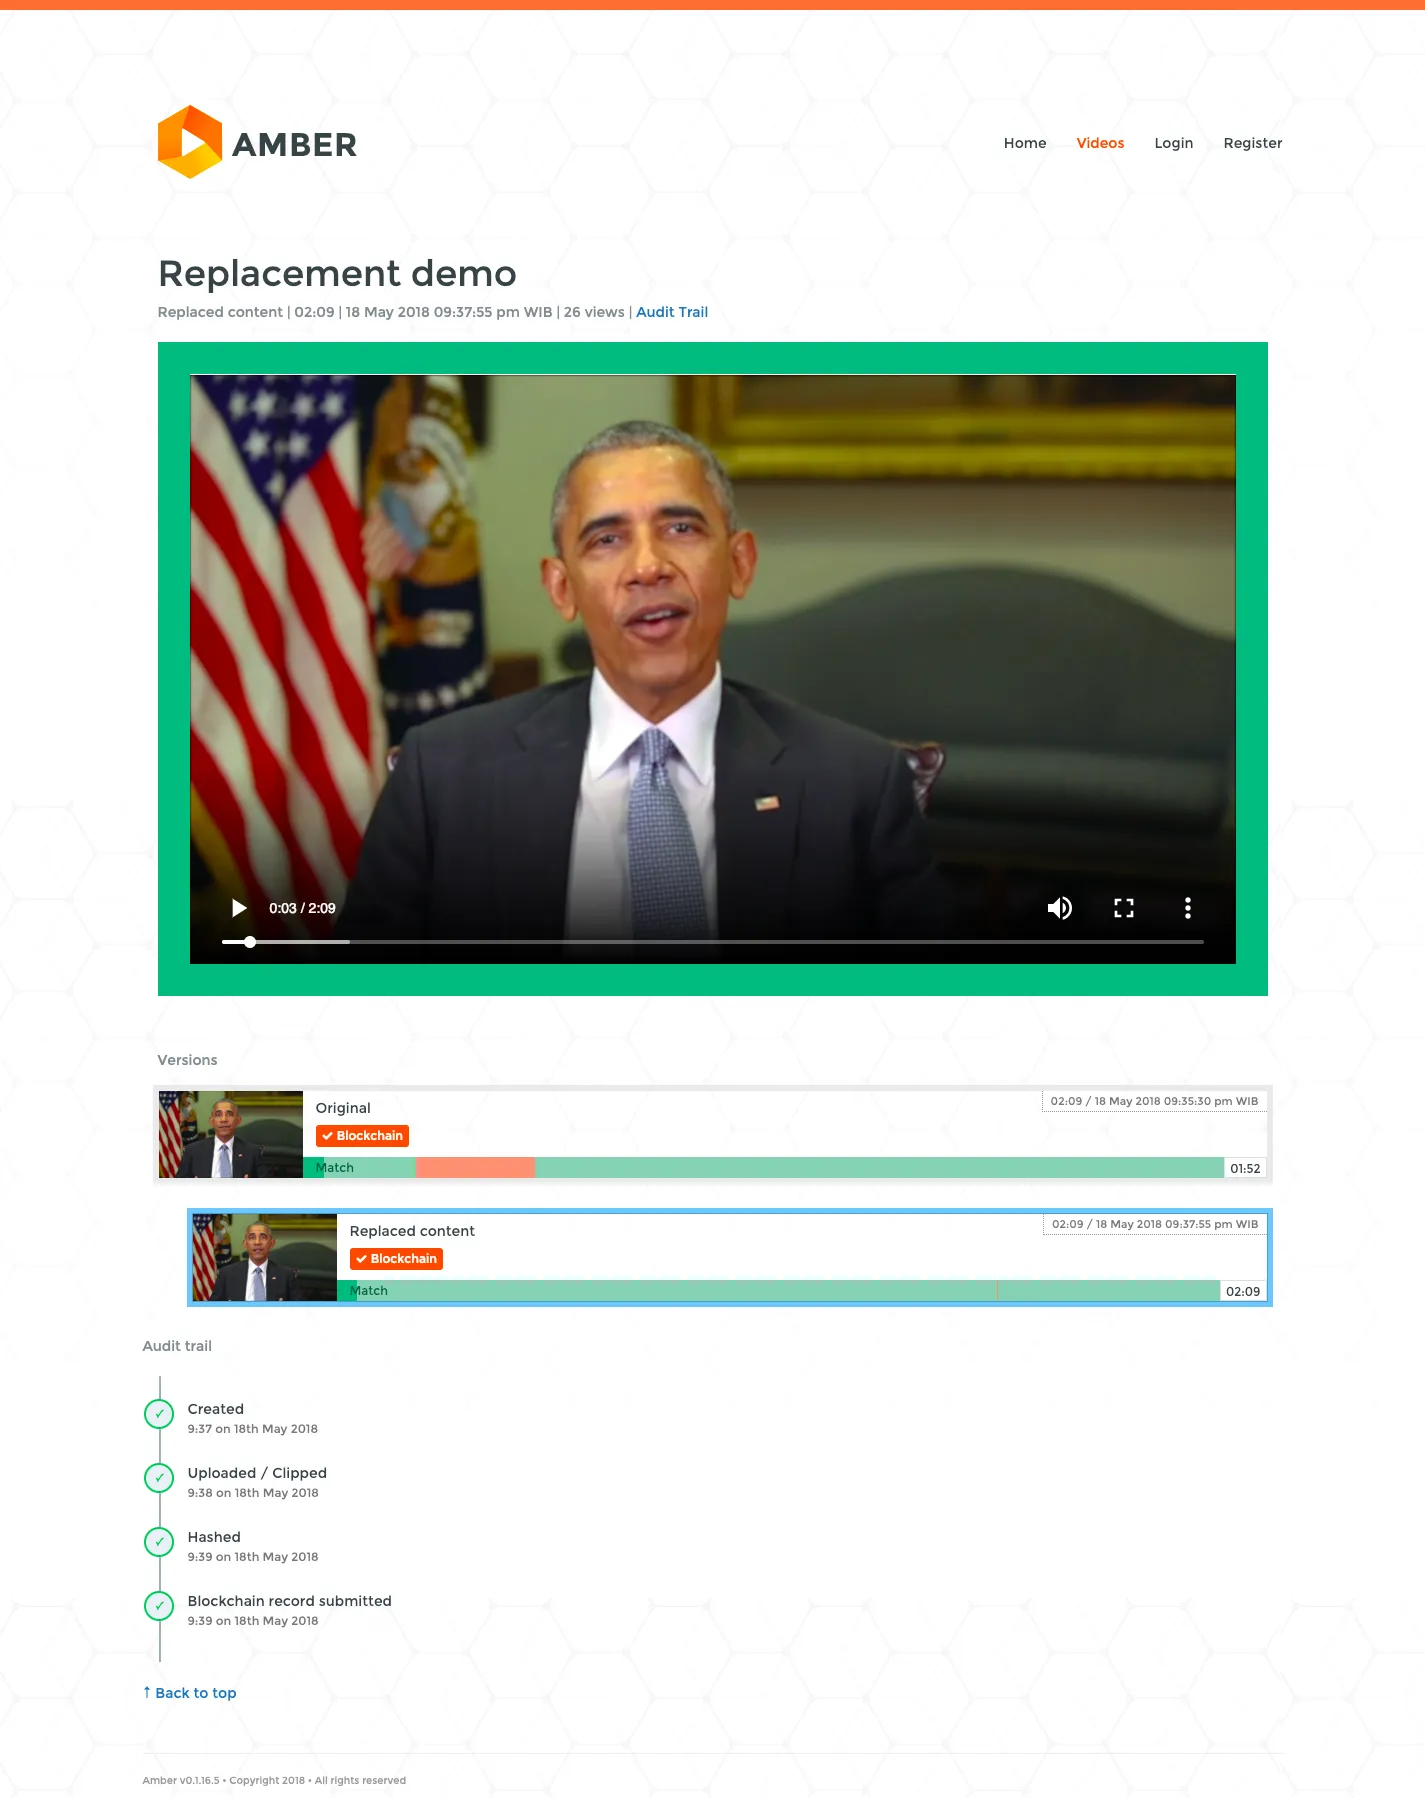The width and height of the screenshot is (1425, 1798).
Task: Mute the video volume
Action: [x=1059, y=908]
